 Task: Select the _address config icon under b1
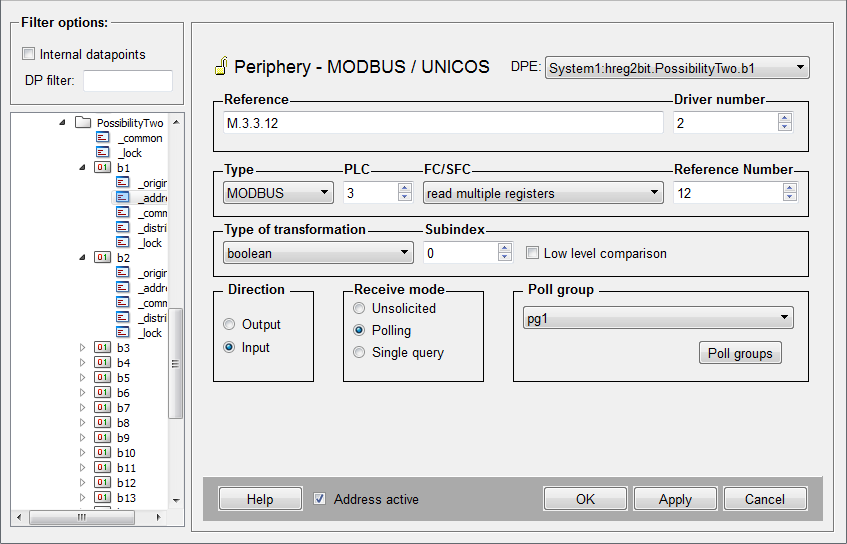(123, 198)
